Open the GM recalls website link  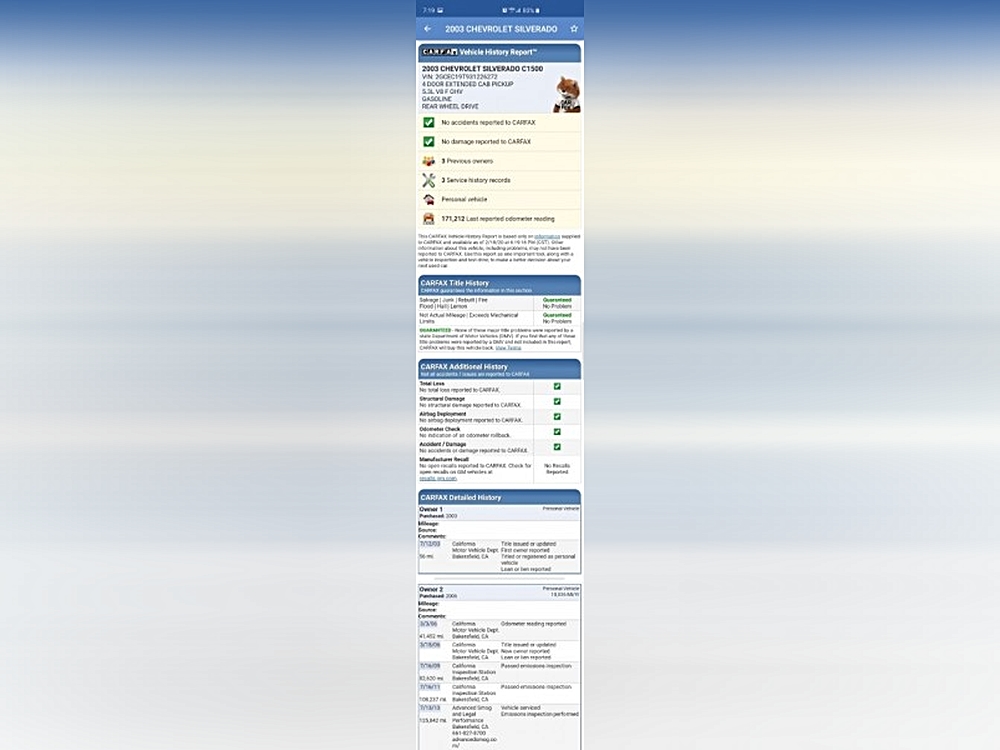tap(438, 478)
